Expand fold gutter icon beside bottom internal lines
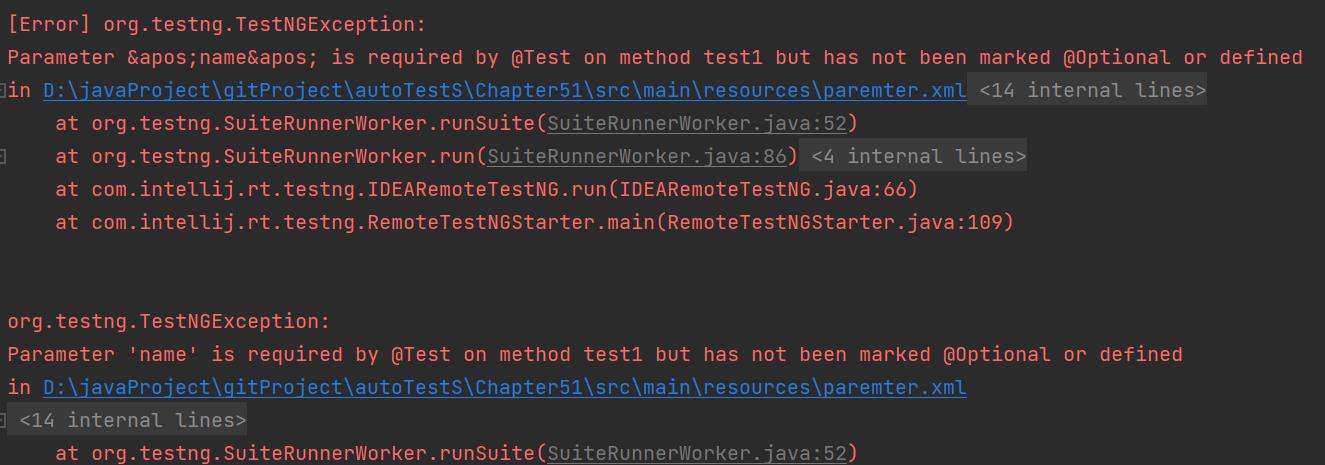 point(3,420)
